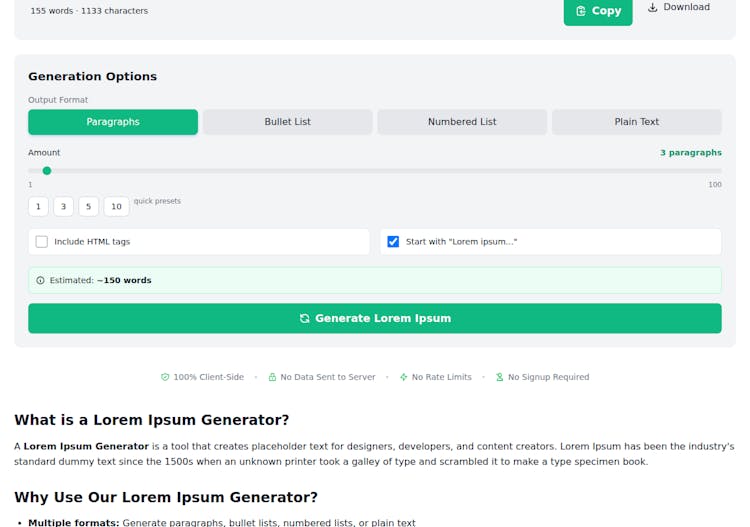Click the Amount slider handle
750x527 pixels.
(47, 171)
